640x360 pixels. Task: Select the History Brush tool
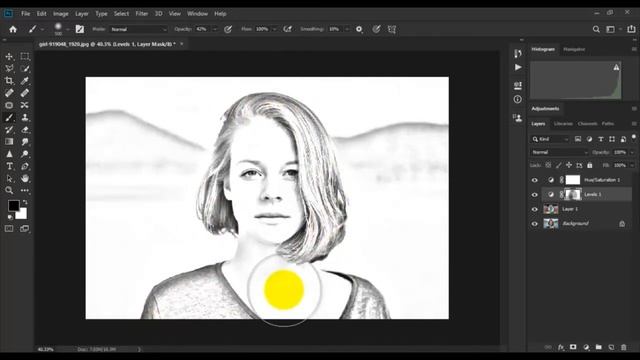click(9, 130)
